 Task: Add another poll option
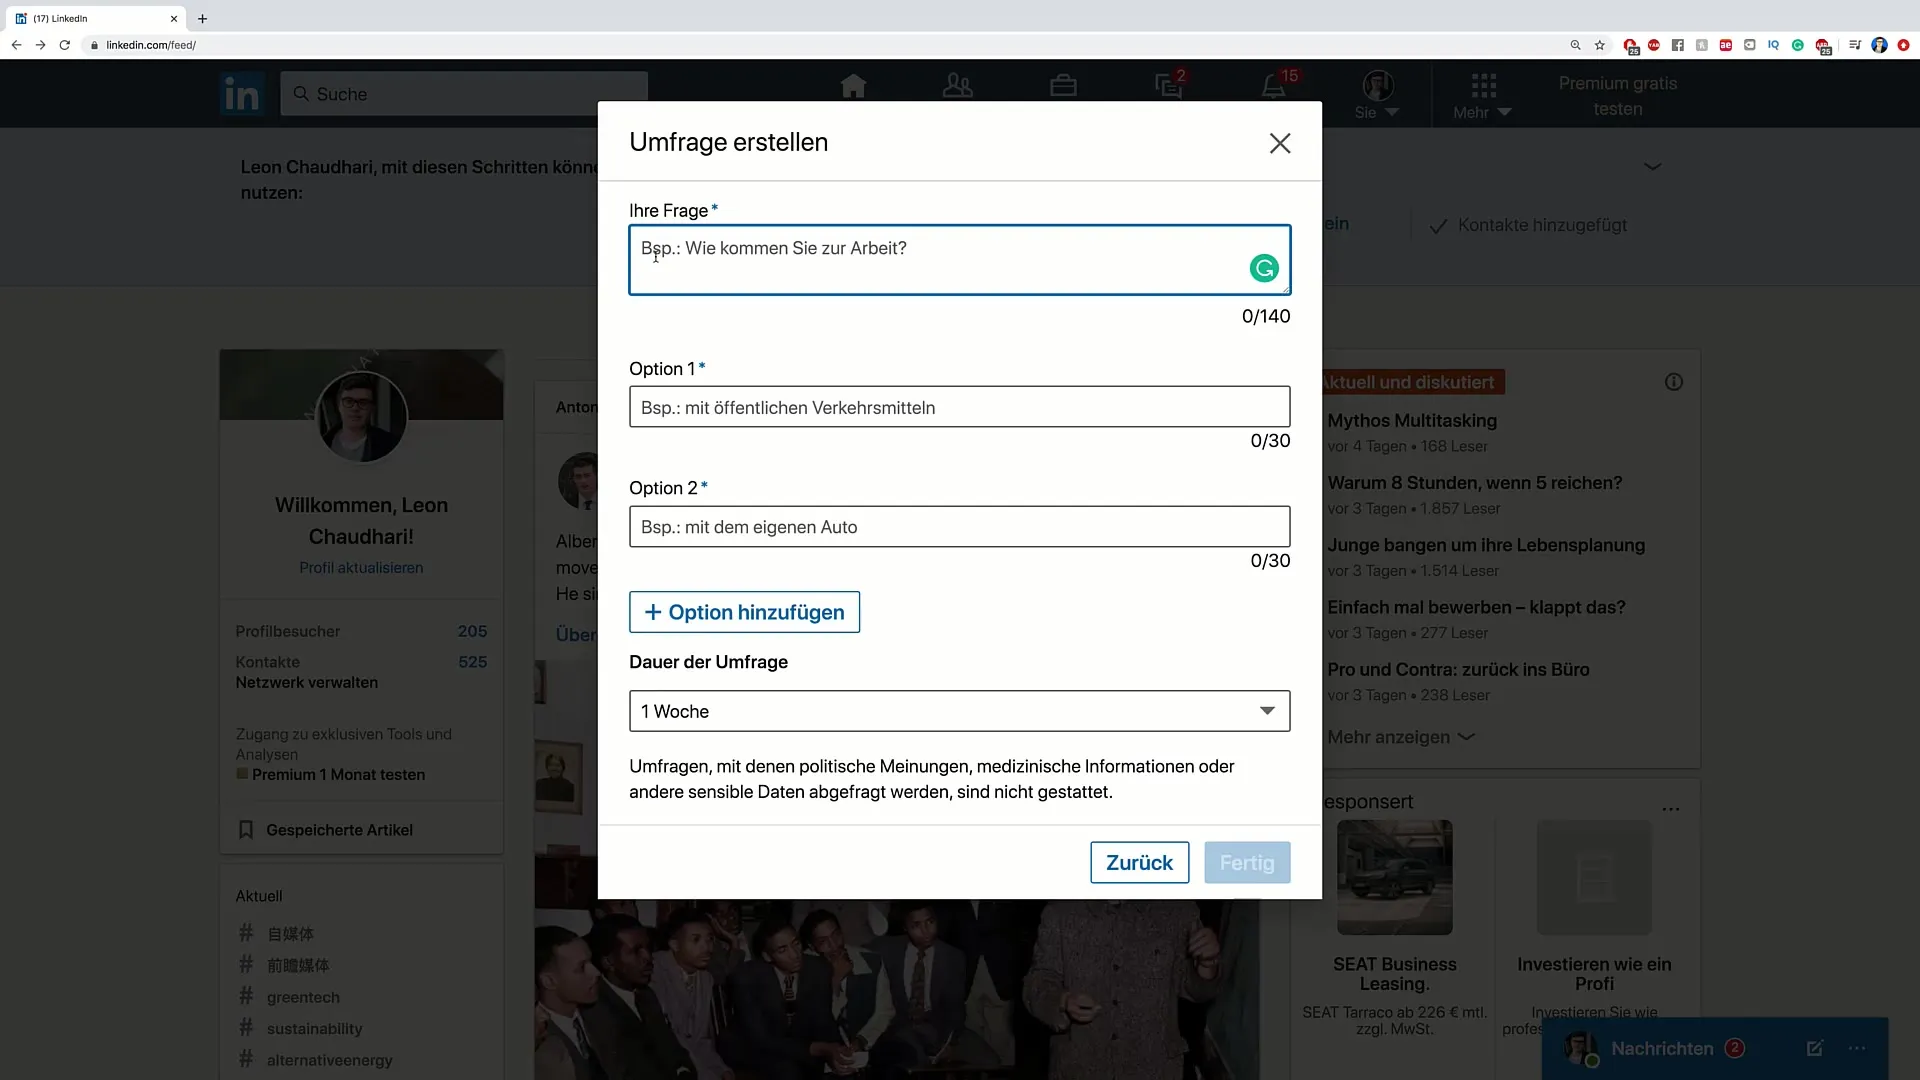tap(744, 612)
